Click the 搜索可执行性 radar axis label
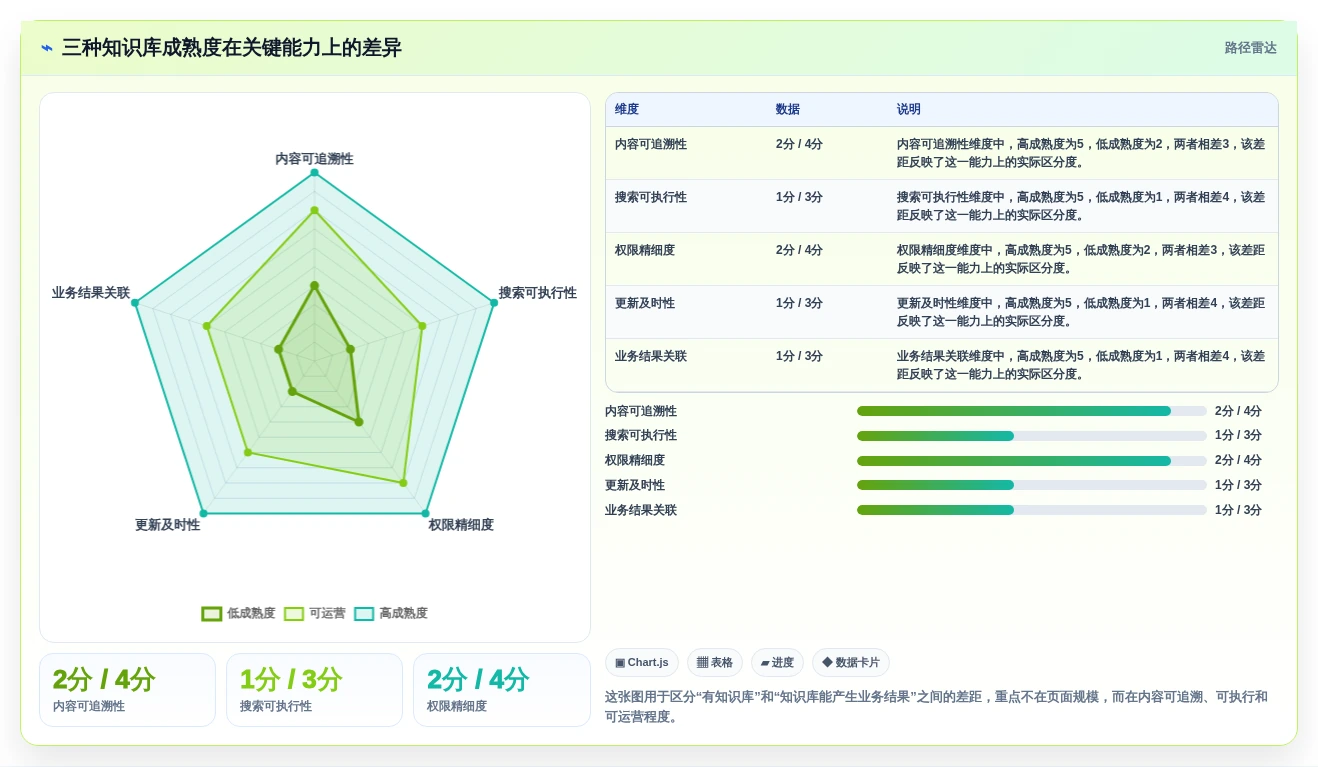 538,293
